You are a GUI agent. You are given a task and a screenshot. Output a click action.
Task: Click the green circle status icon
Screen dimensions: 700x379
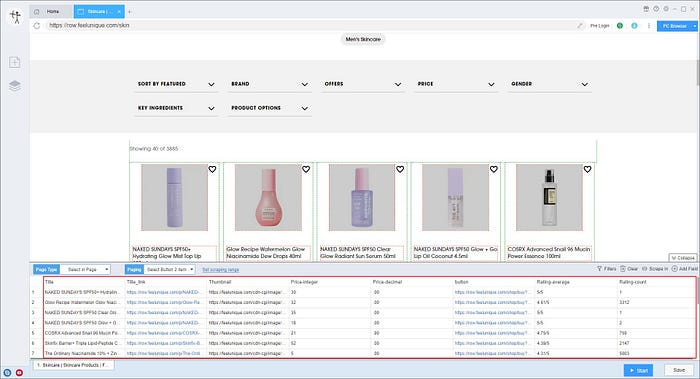coord(620,26)
